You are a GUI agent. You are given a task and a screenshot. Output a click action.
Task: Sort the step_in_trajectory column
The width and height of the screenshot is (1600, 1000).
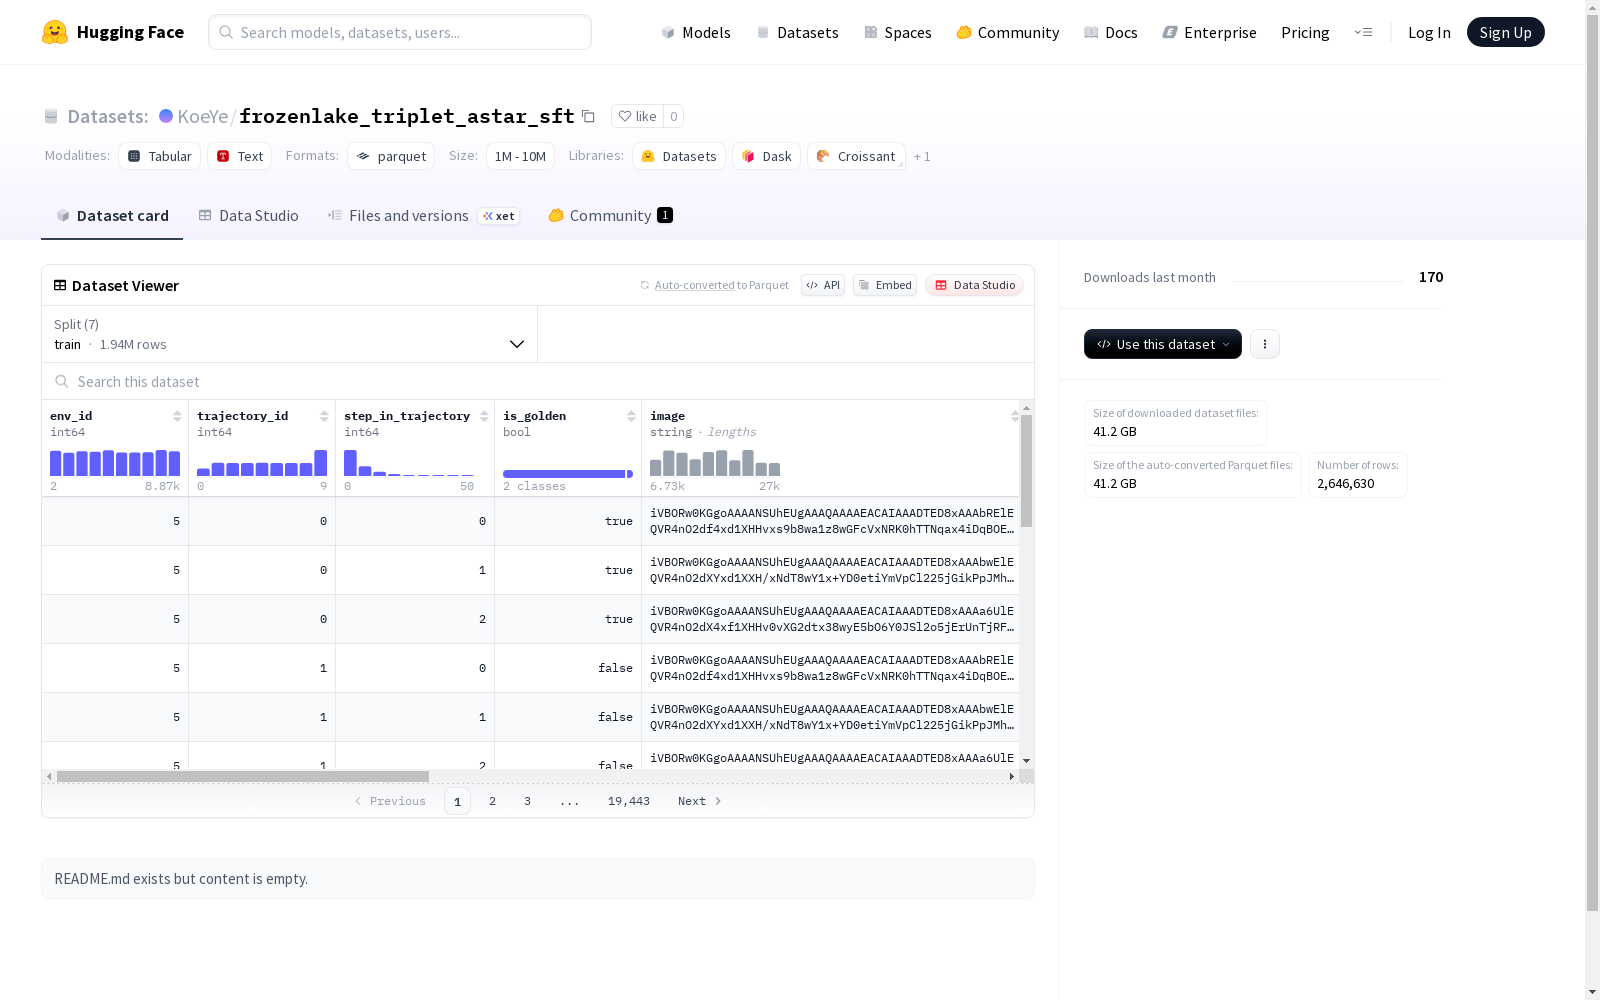[484, 416]
